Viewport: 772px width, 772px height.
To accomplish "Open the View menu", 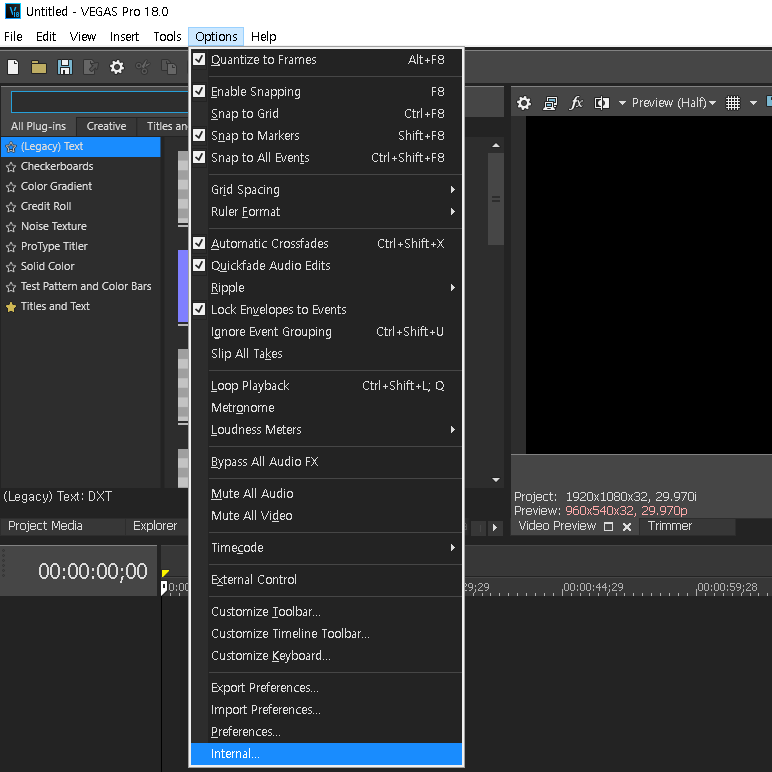I will [83, 36].
